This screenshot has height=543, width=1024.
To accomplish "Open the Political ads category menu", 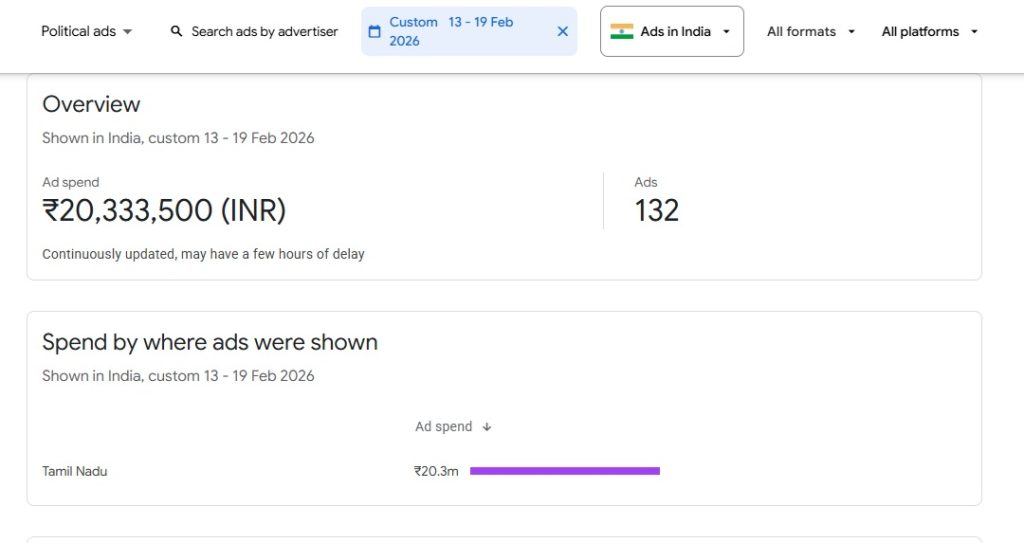I will tap(79, 32).
